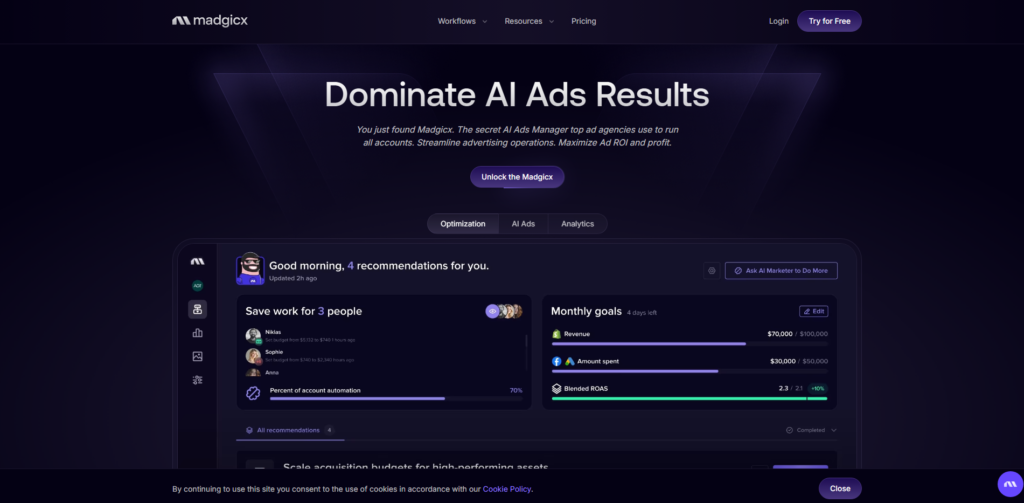This screenshot has width=1024, height=503.
Task: Click the $70,000 revenue value
Action: [x=782, y=334]
